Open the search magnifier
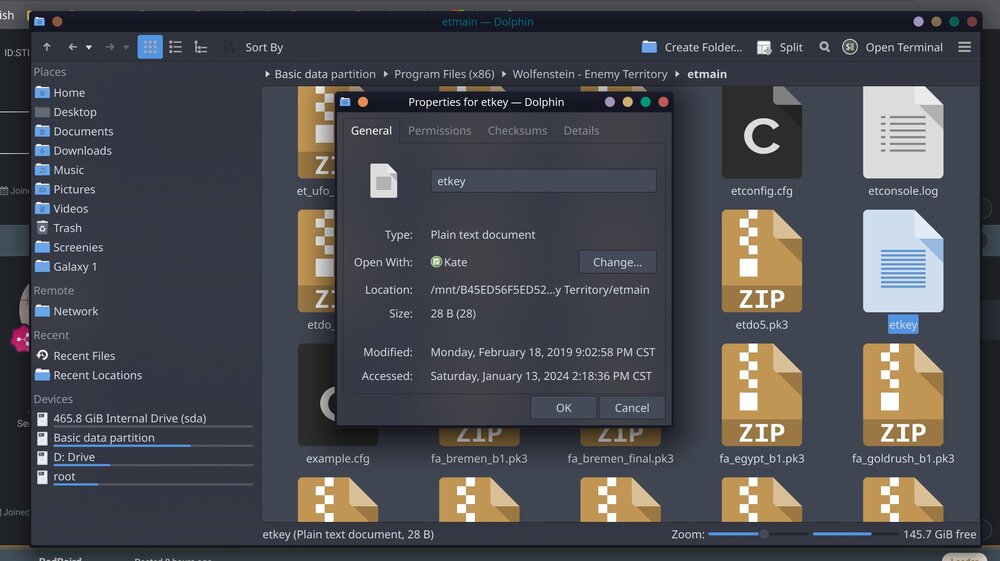This screenshot has width=1000, height=561. tap(825, 47)
